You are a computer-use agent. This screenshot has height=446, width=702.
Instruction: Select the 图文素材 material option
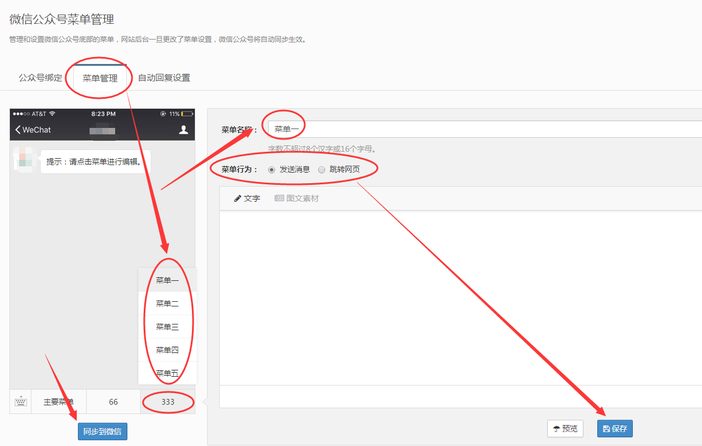point(297,198)
